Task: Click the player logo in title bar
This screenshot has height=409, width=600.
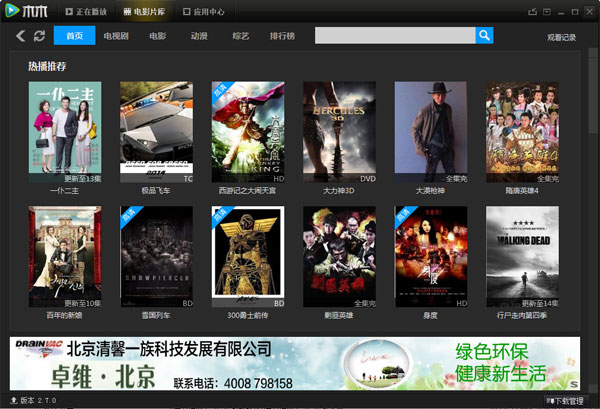Action: click(x=29, y=11)
